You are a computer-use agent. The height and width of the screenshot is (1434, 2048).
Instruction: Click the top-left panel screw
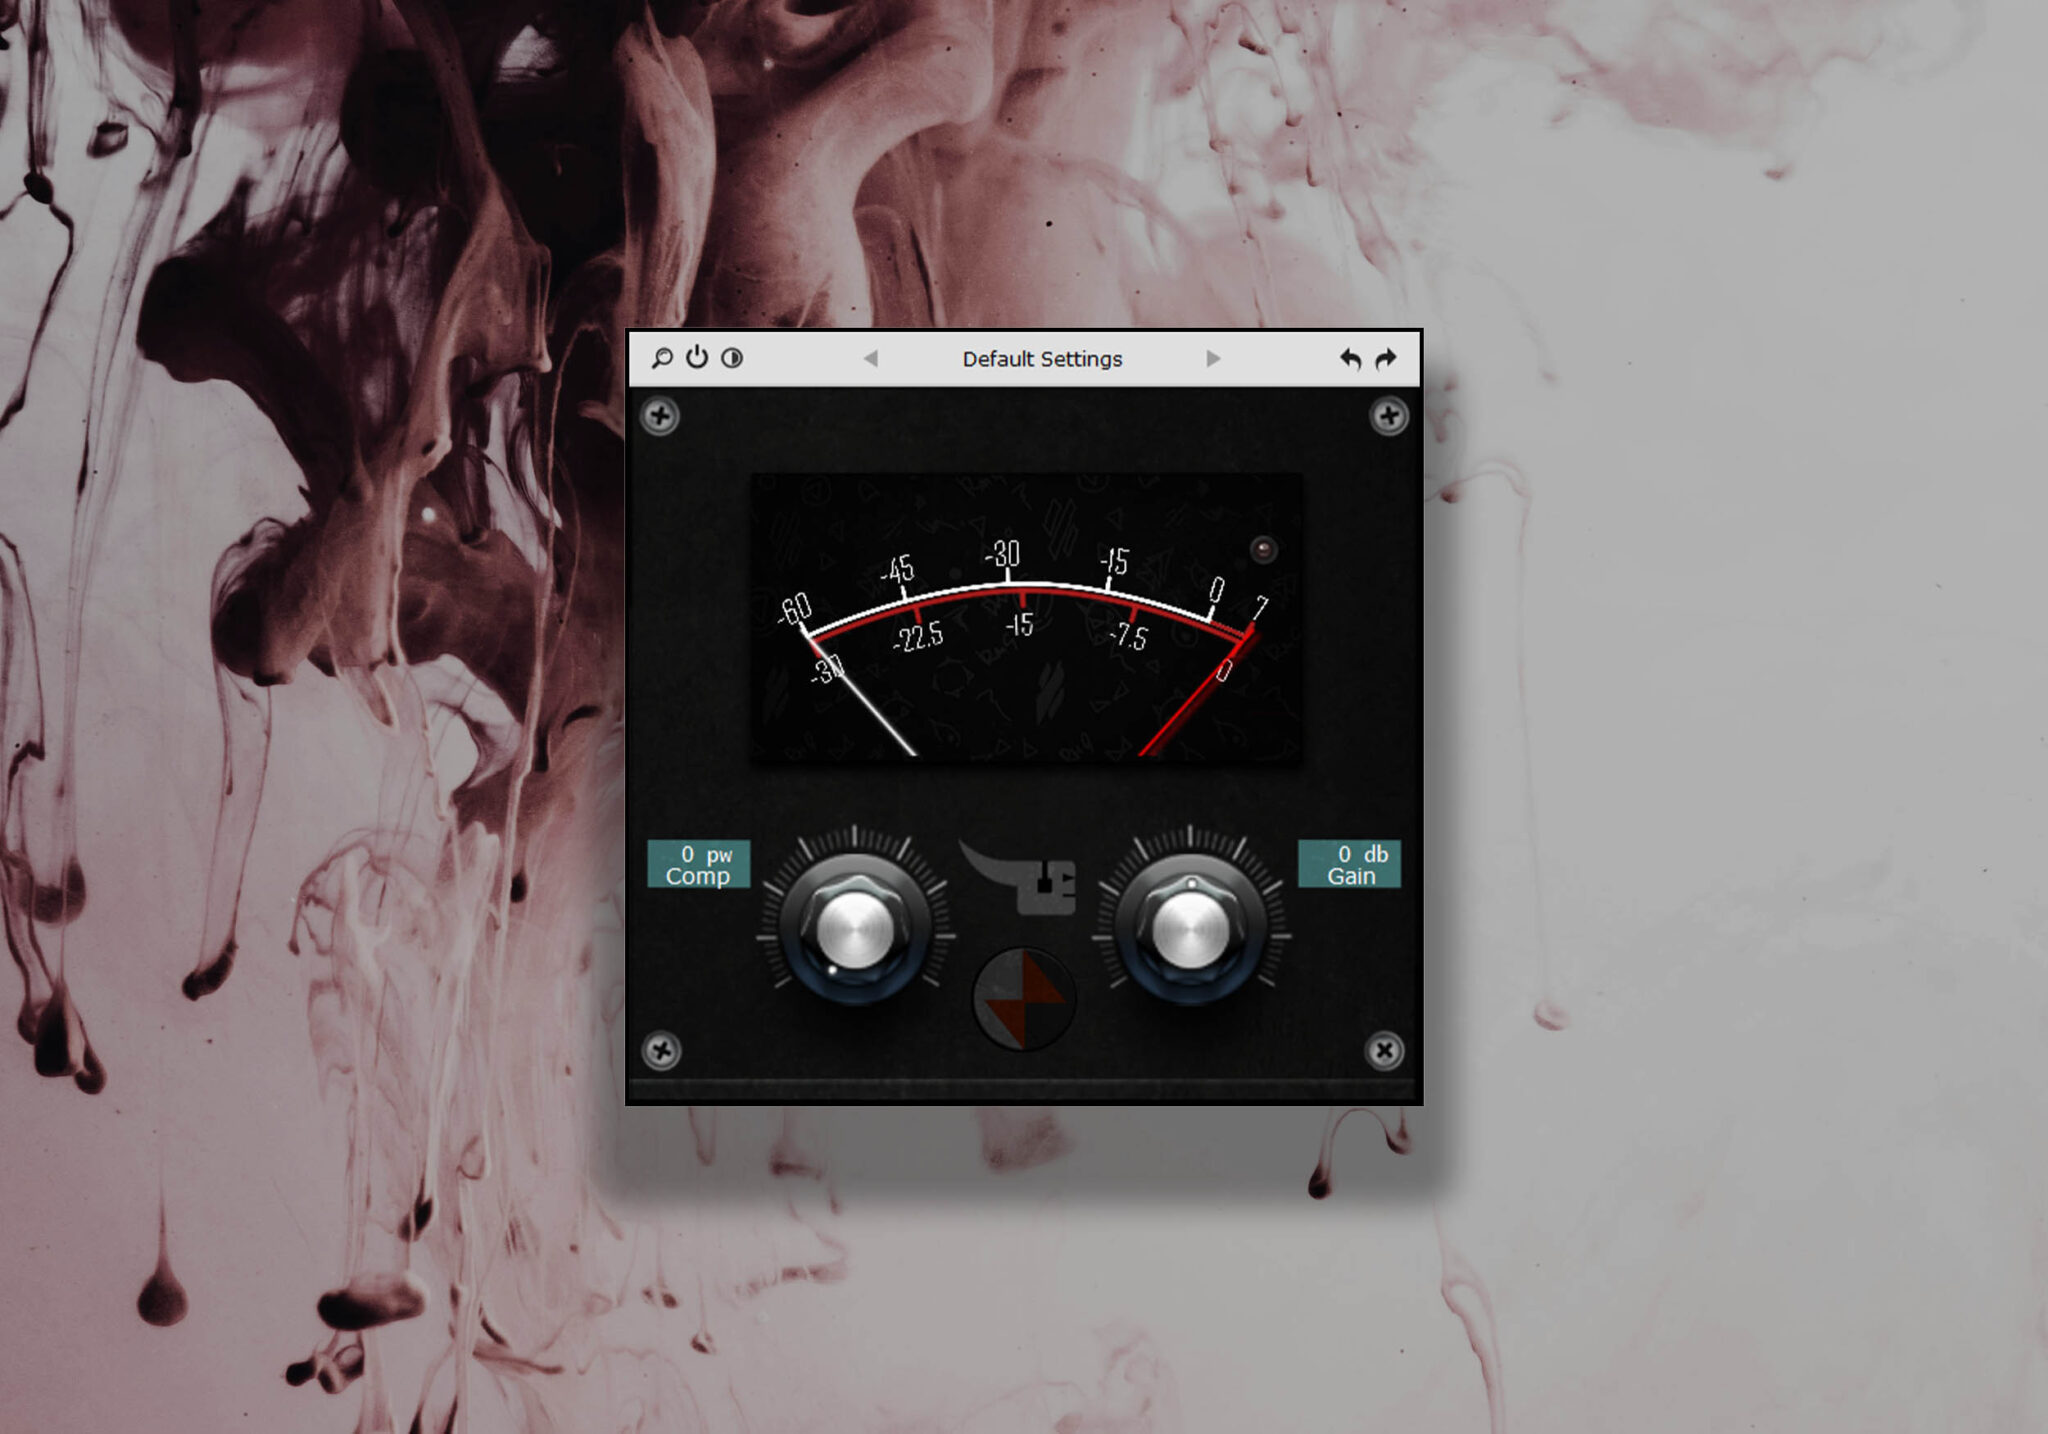tap(660, 416)
